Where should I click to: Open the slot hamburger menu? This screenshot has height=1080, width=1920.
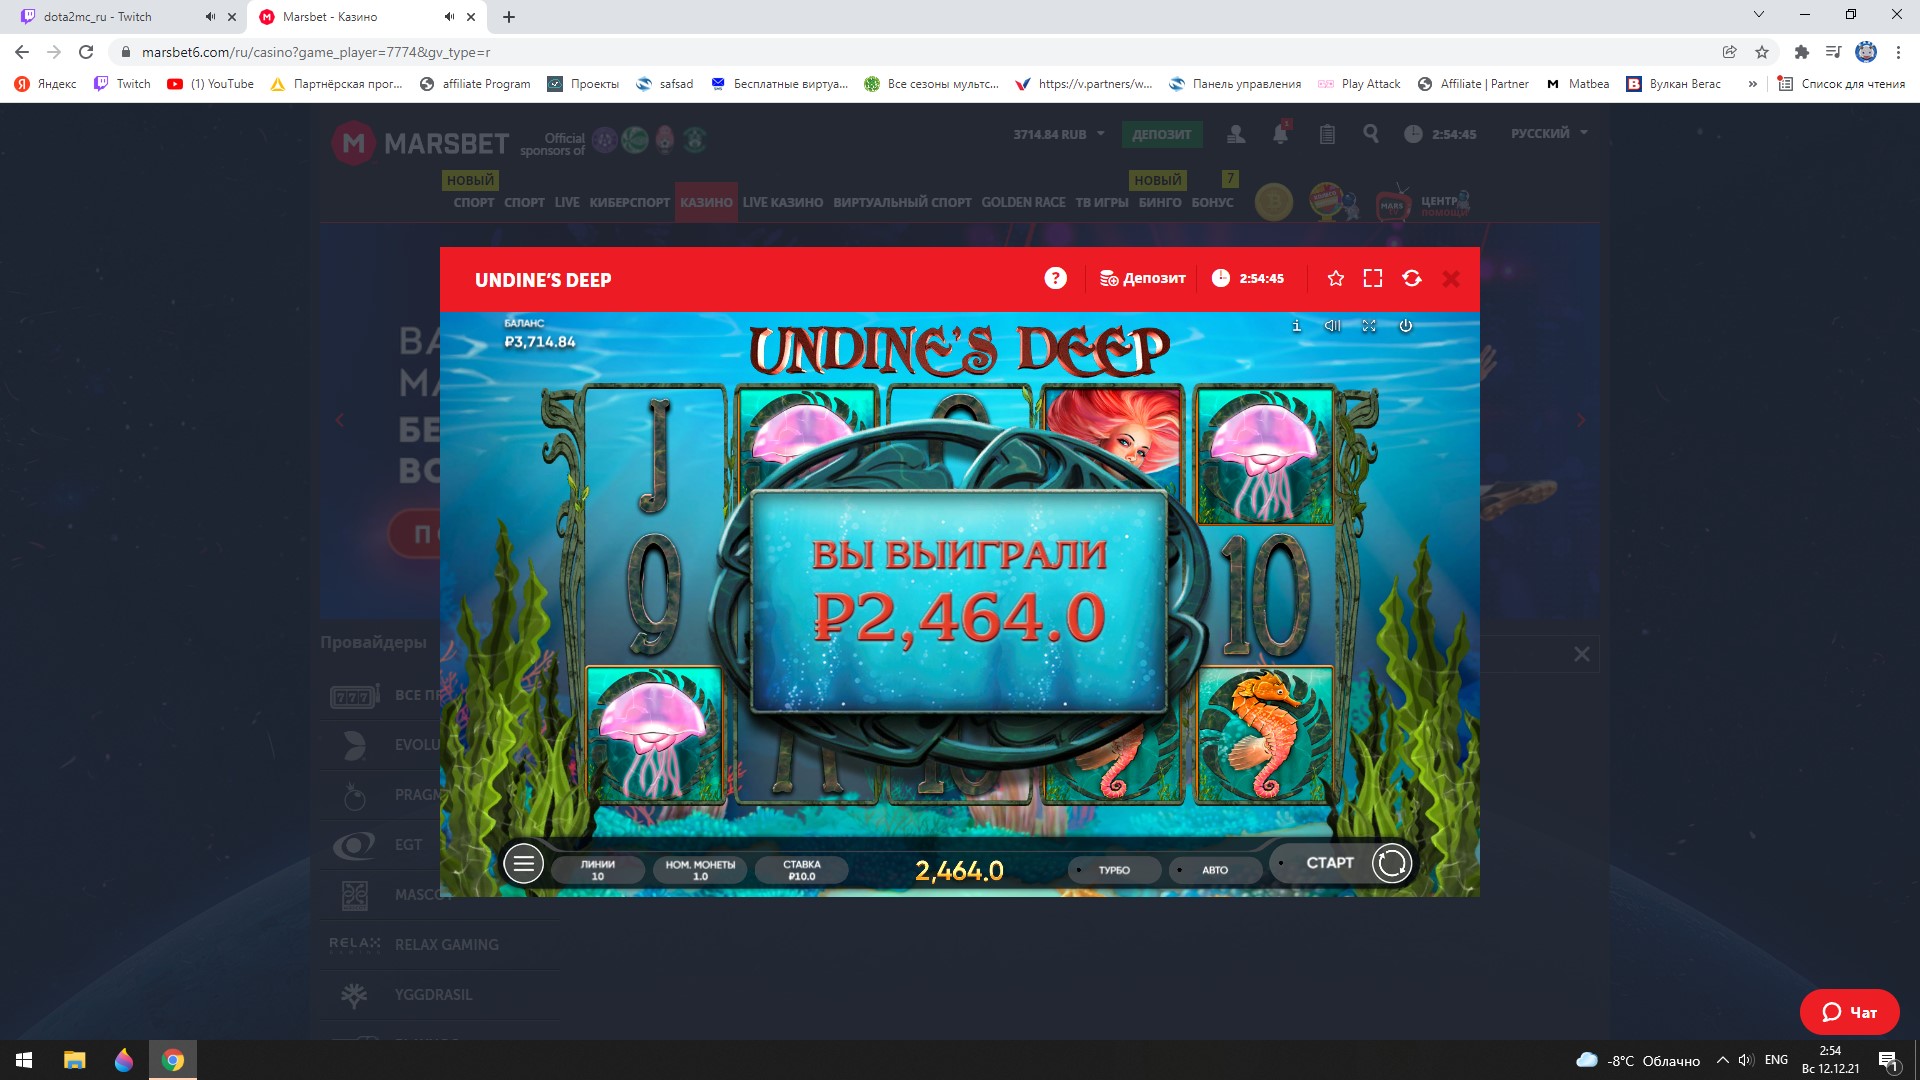[x=523, y=863]
